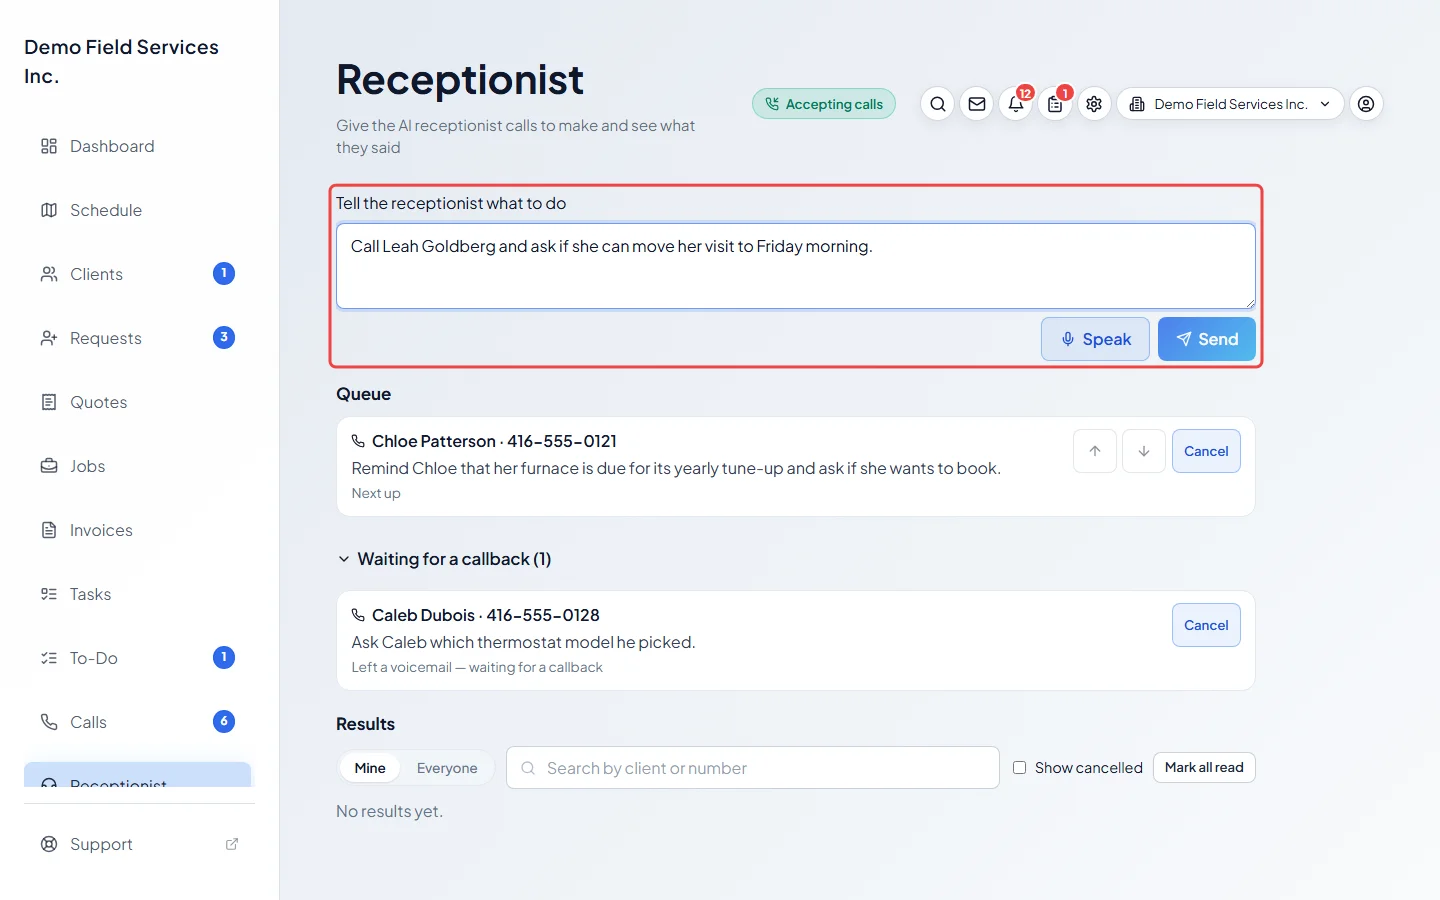Open To-Do in the sidebar

(x=138, y=658)
